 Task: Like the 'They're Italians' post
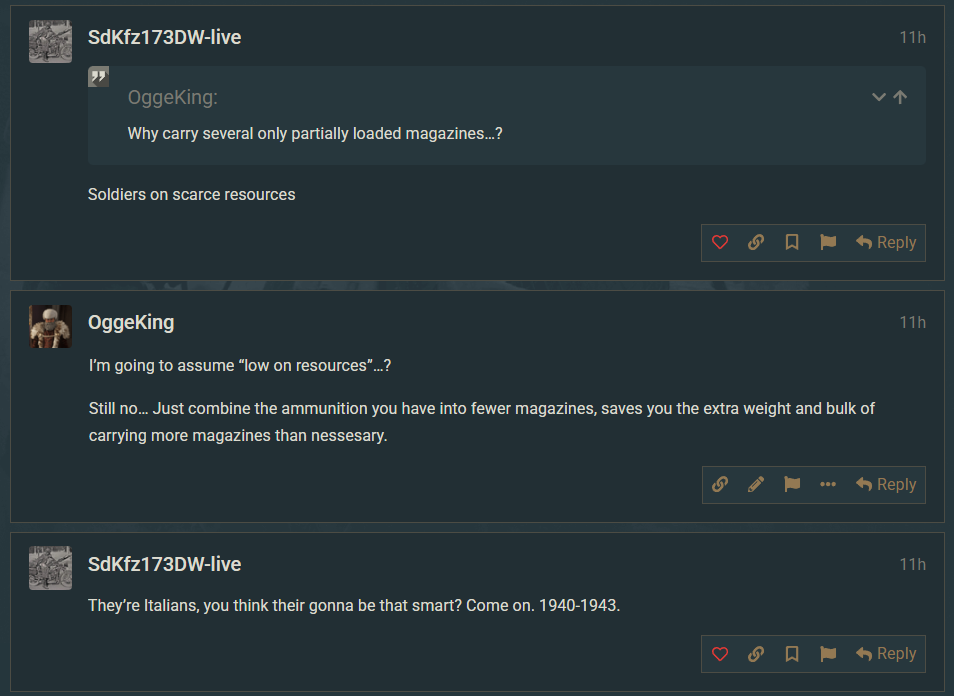[x=720, y=654]
